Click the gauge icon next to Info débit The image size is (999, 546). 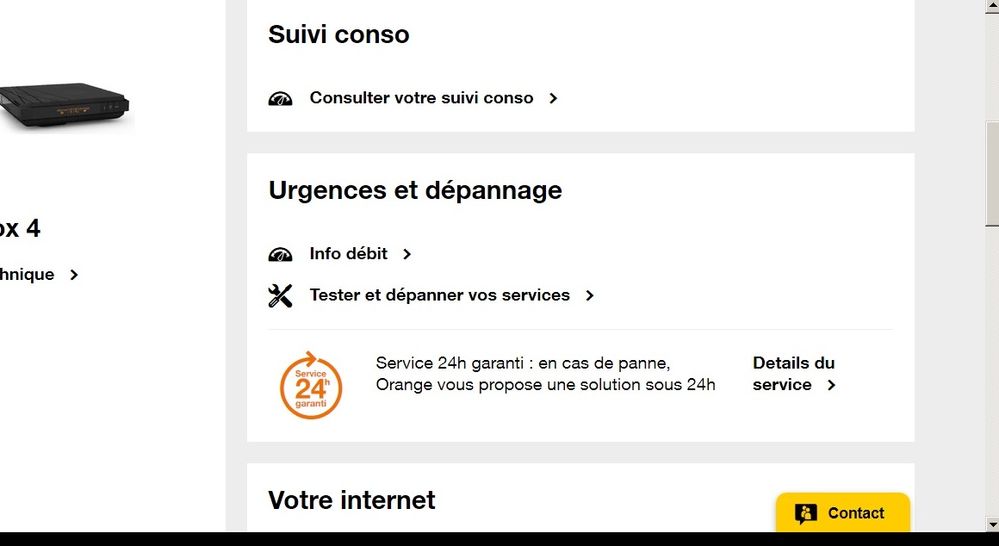tap(280, 255)
